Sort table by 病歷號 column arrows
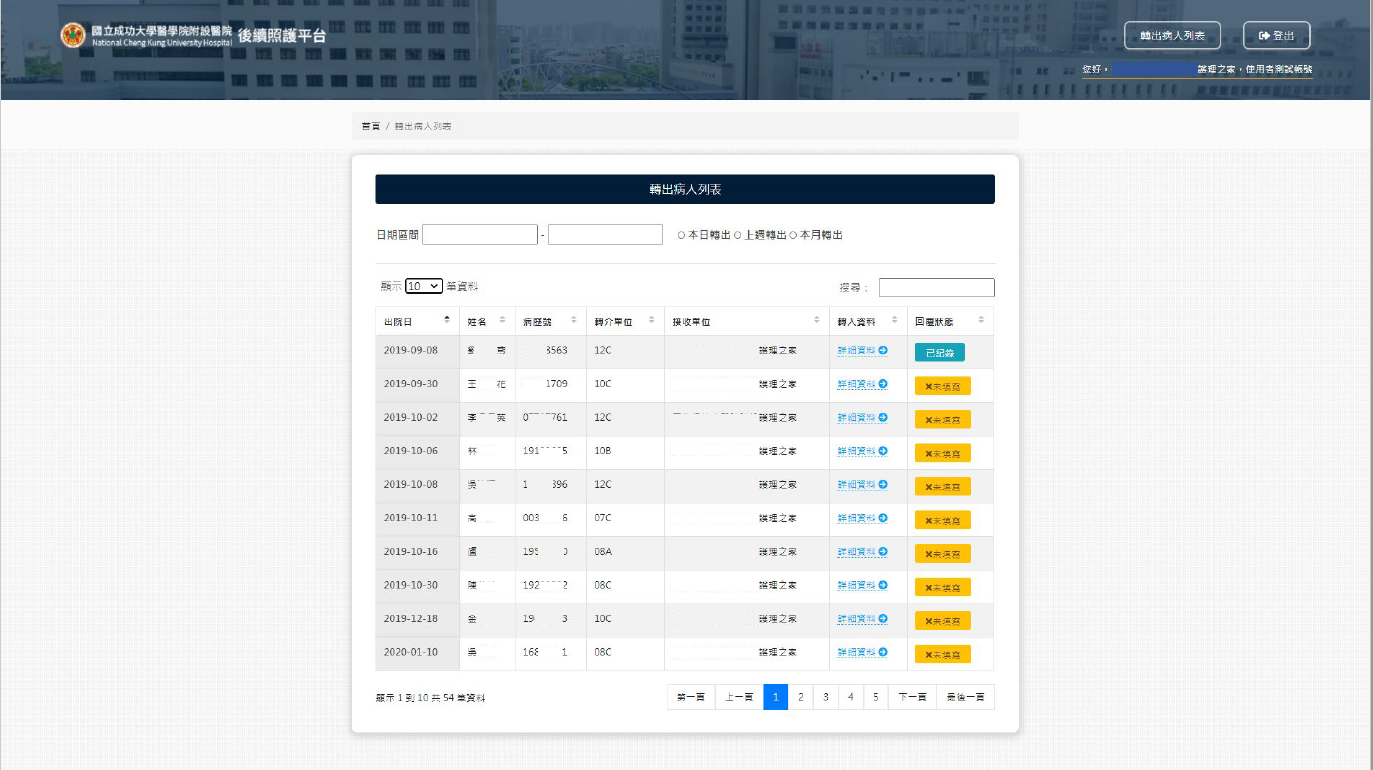This screenshot has width=1373, height=770. tap(574, 321)
